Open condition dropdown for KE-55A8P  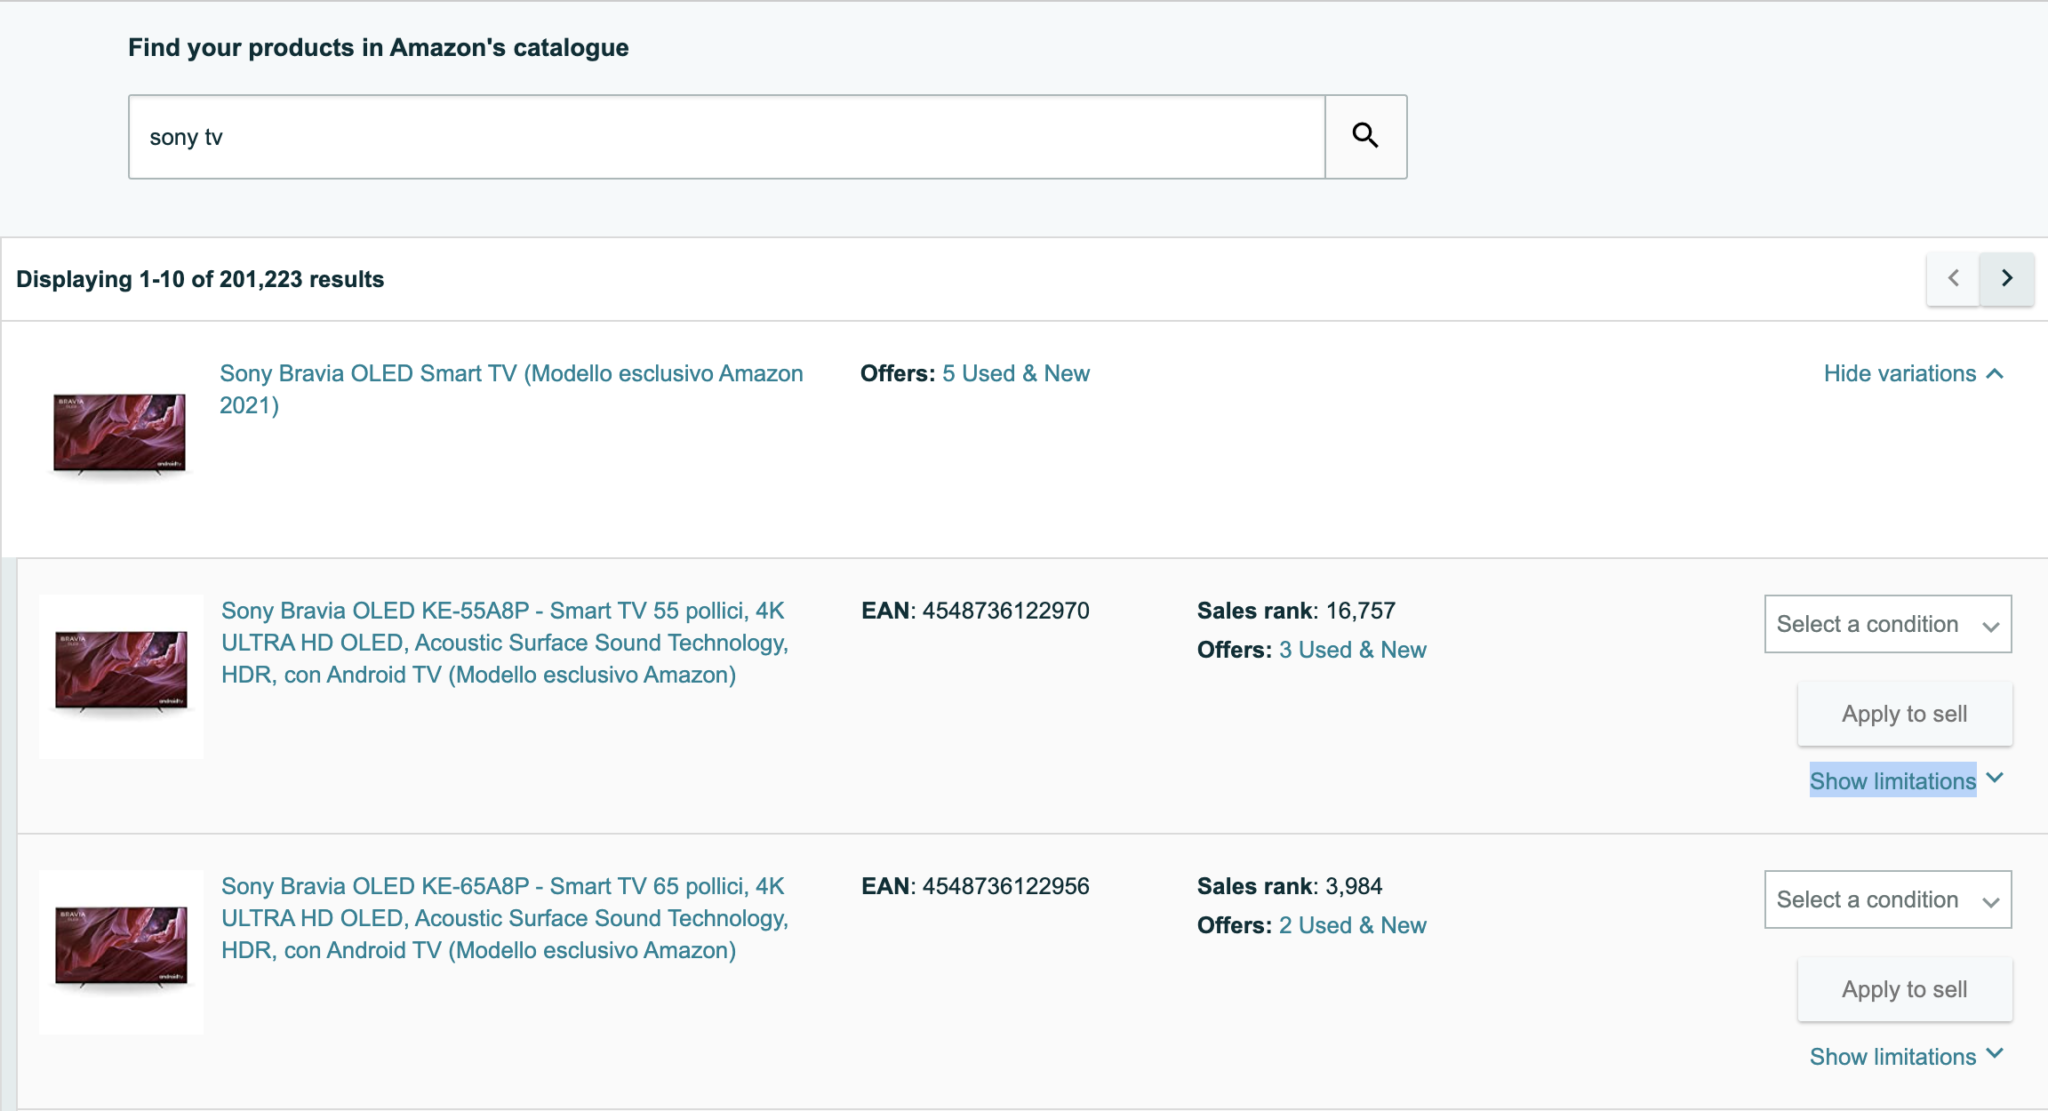click(x=1888, y=624)
